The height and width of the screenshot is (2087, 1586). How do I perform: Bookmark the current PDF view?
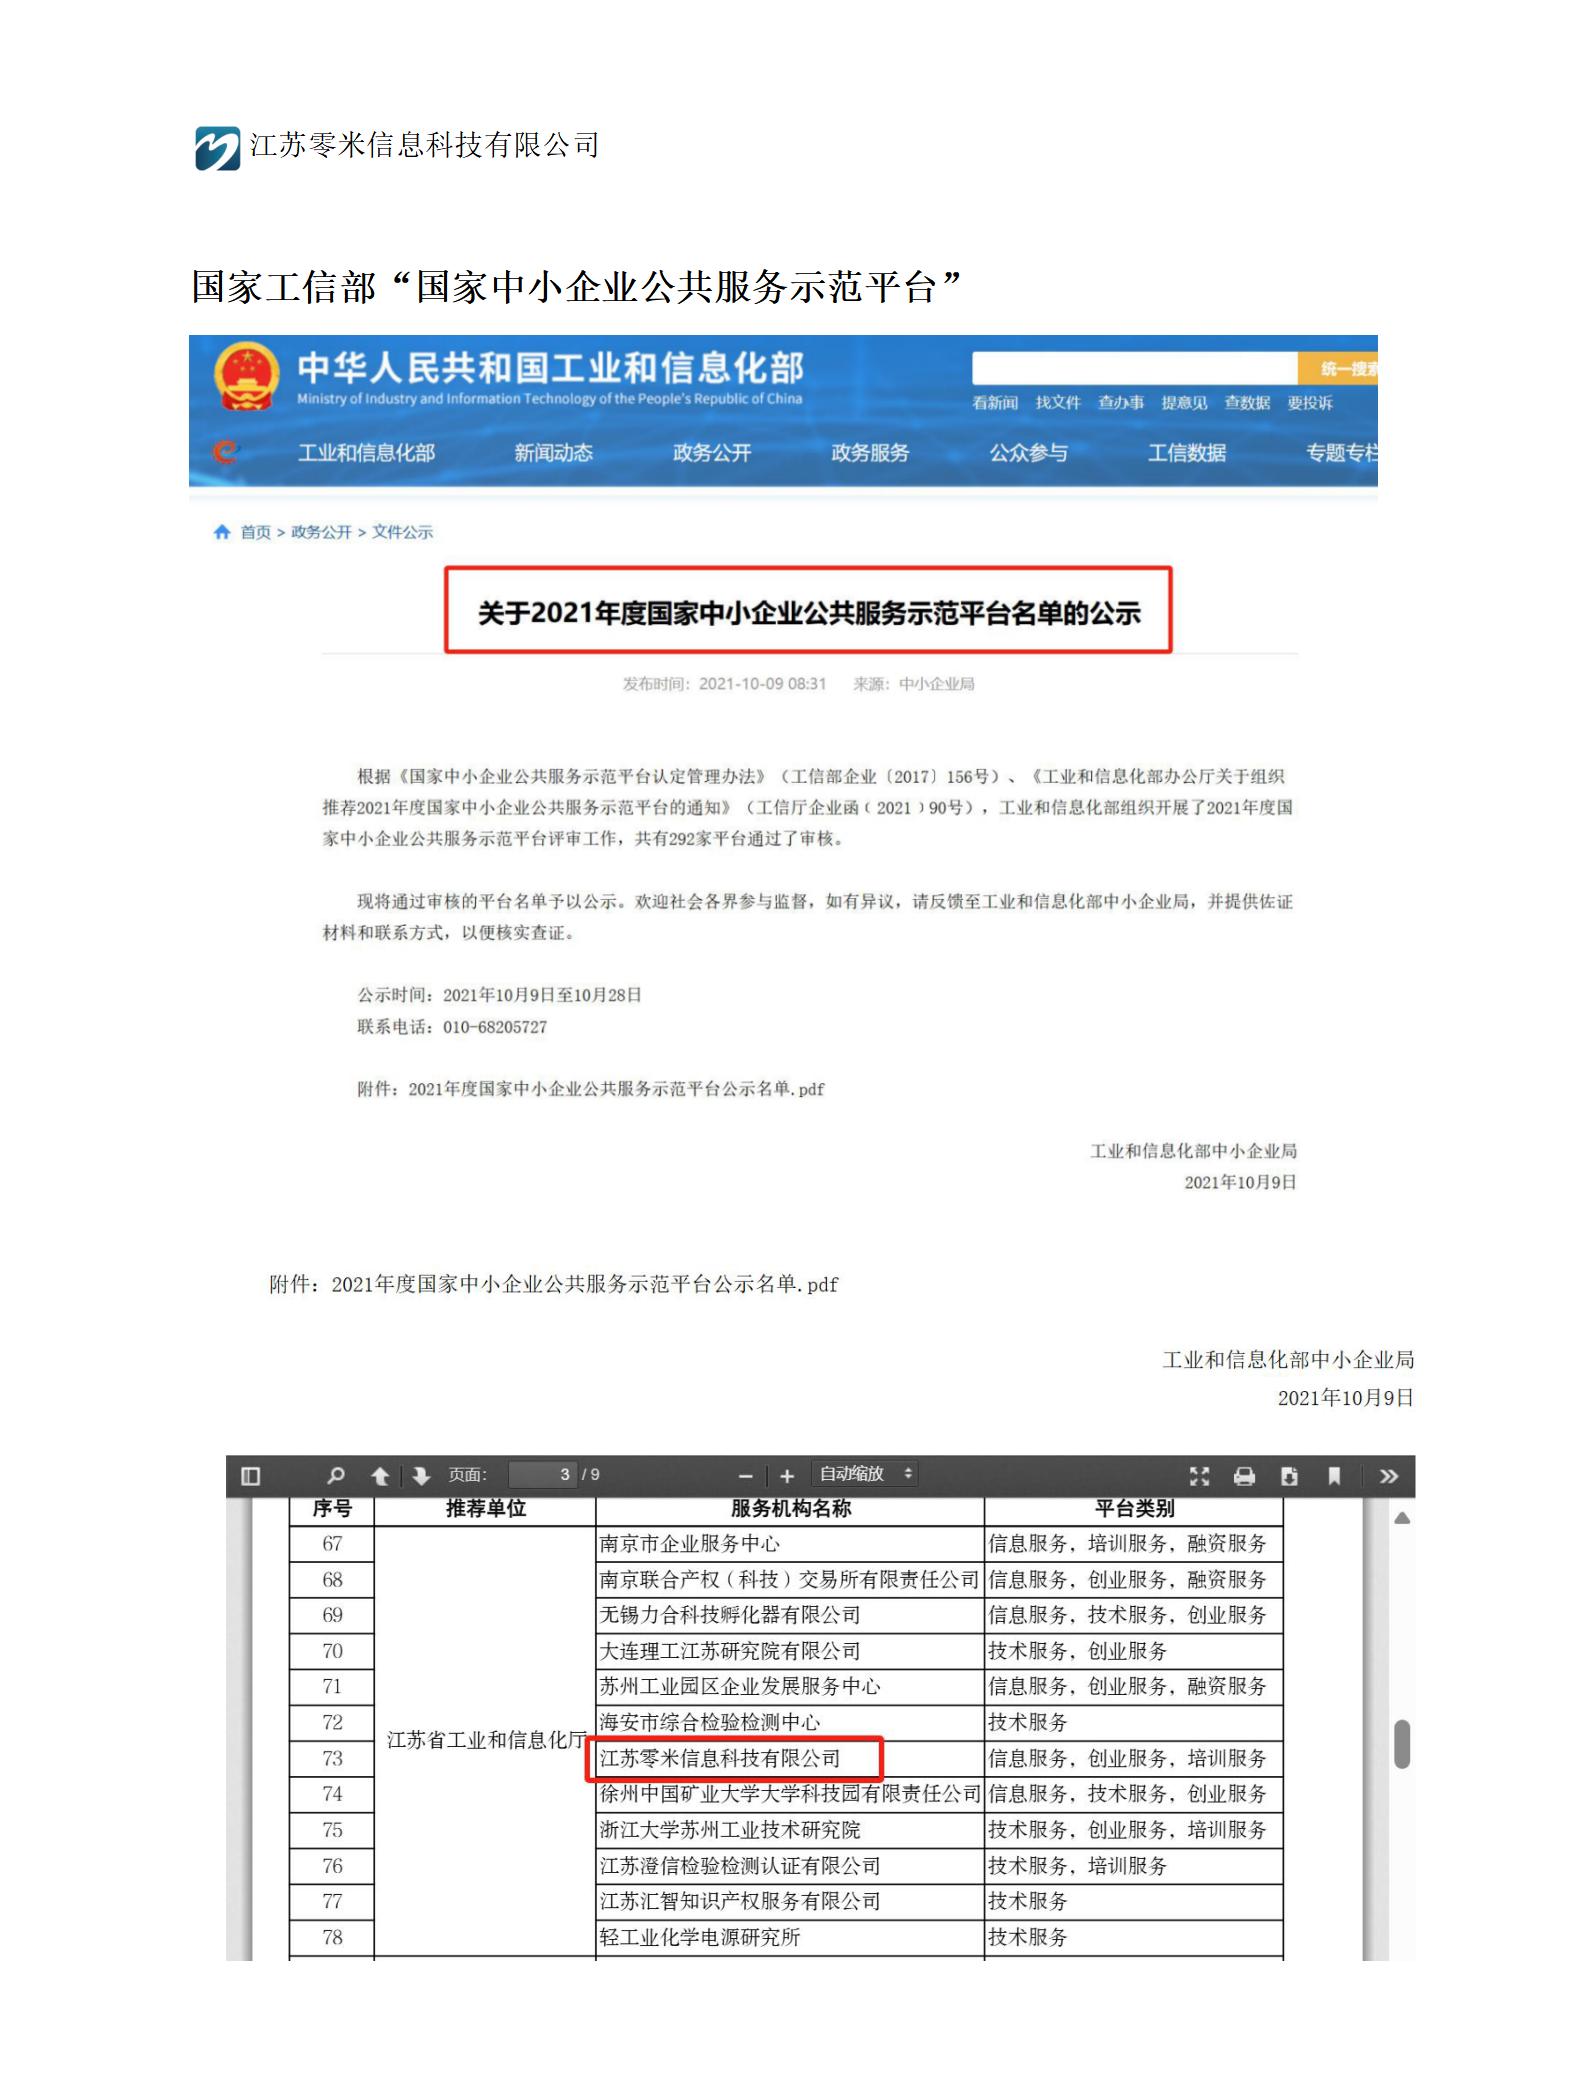1334,1476
